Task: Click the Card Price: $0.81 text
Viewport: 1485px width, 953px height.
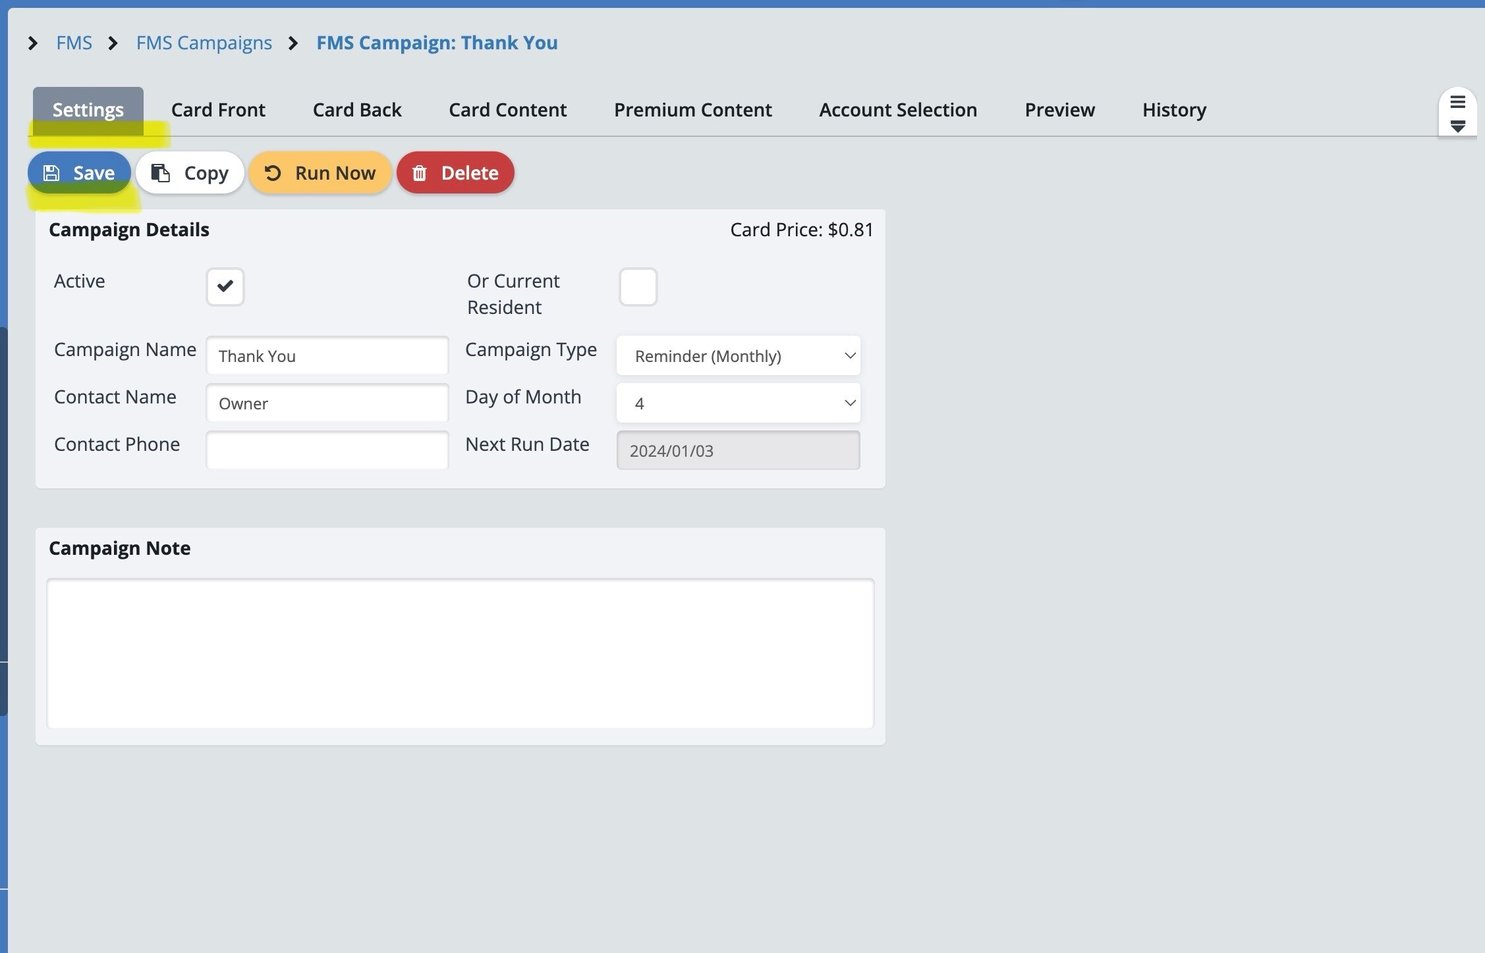Action: click(802, 230)
